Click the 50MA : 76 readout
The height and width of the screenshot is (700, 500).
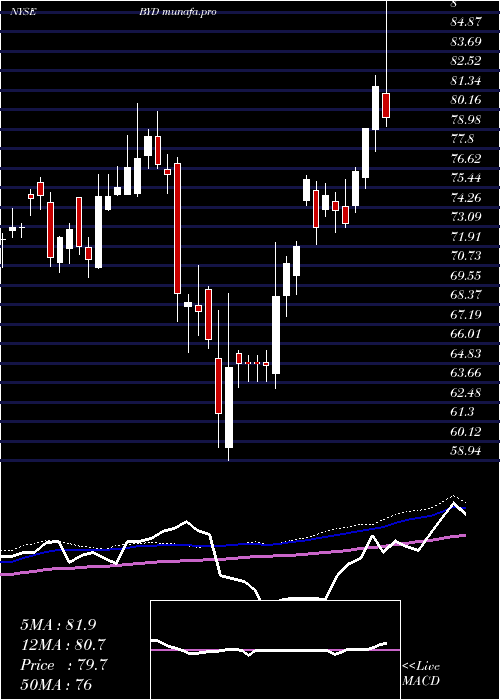click(x=56, y=684)
